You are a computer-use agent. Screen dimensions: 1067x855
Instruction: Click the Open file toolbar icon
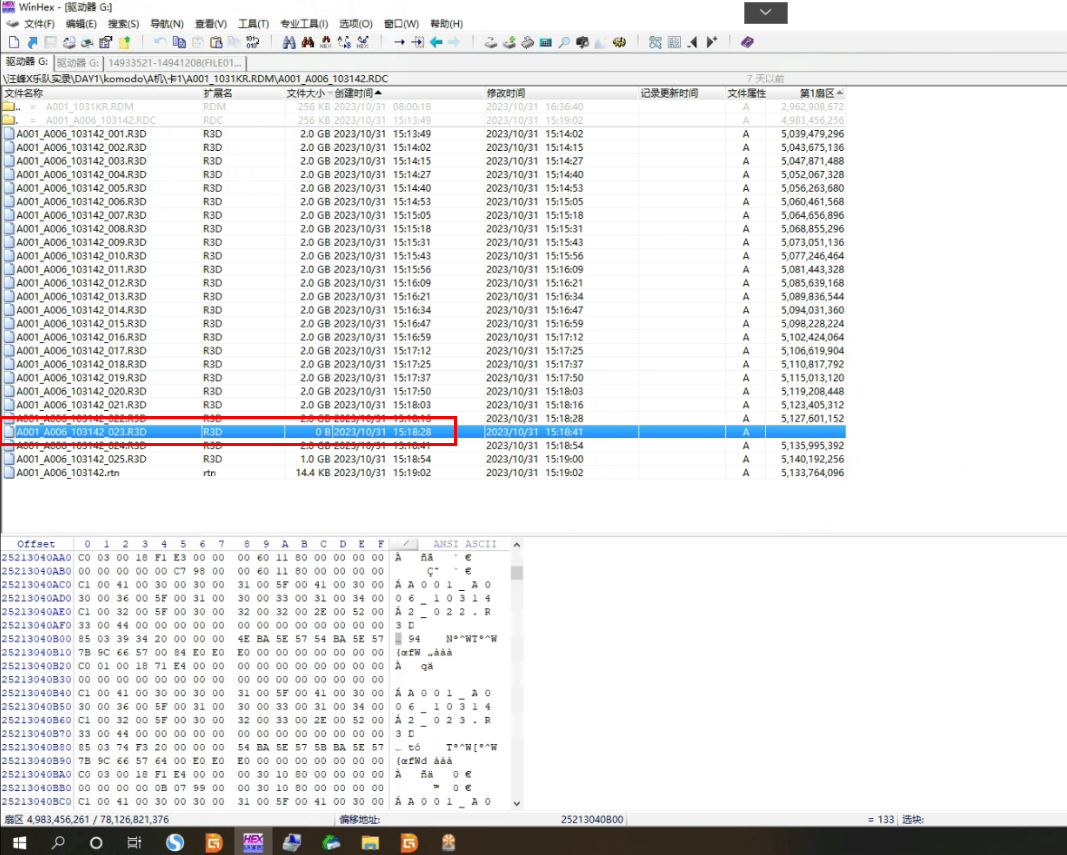[32, 42]
